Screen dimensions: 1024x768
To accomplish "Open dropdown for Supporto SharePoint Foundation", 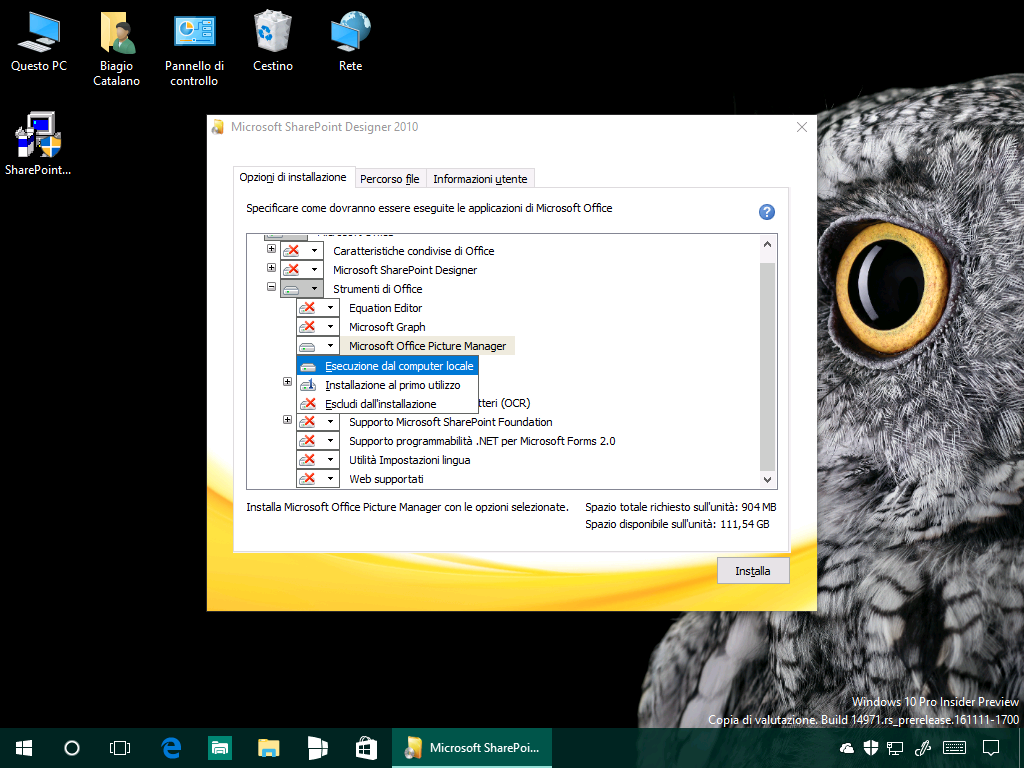I will pos(331,422).
